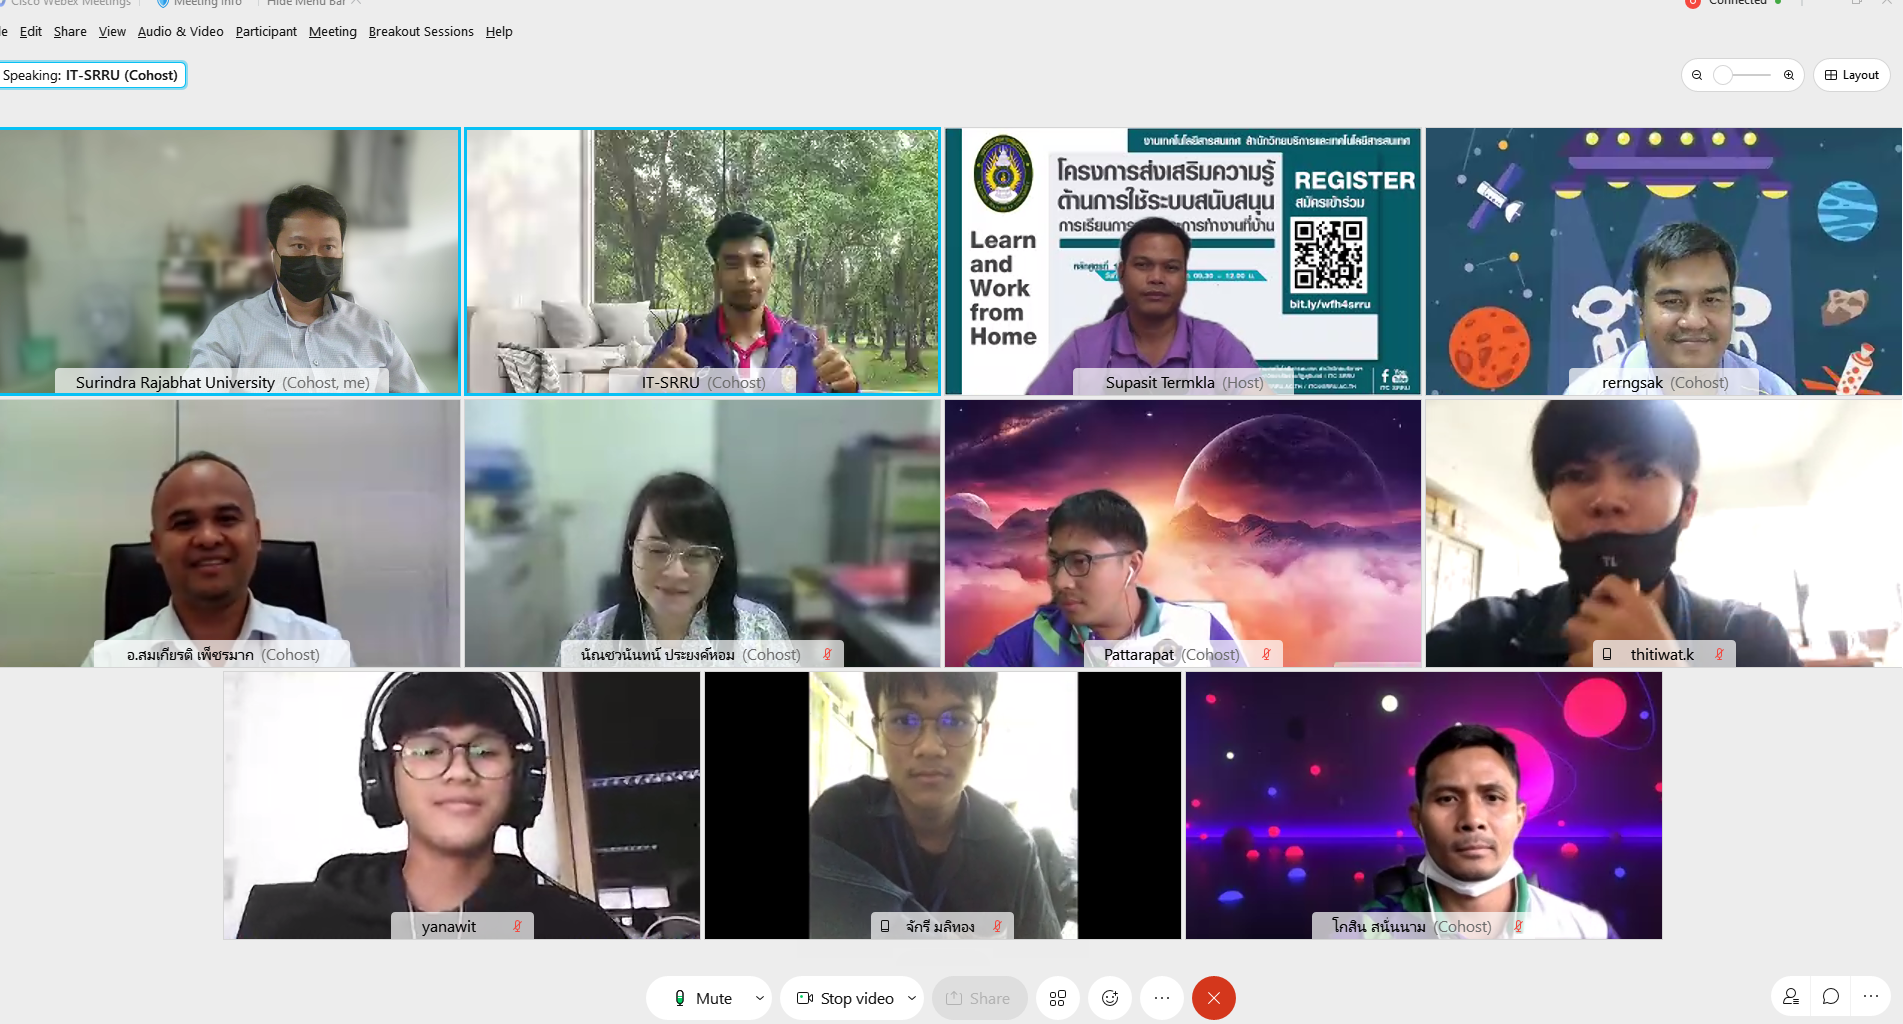Open the Layout options
The image size is (1903, 1024).
pos(1851,75)
